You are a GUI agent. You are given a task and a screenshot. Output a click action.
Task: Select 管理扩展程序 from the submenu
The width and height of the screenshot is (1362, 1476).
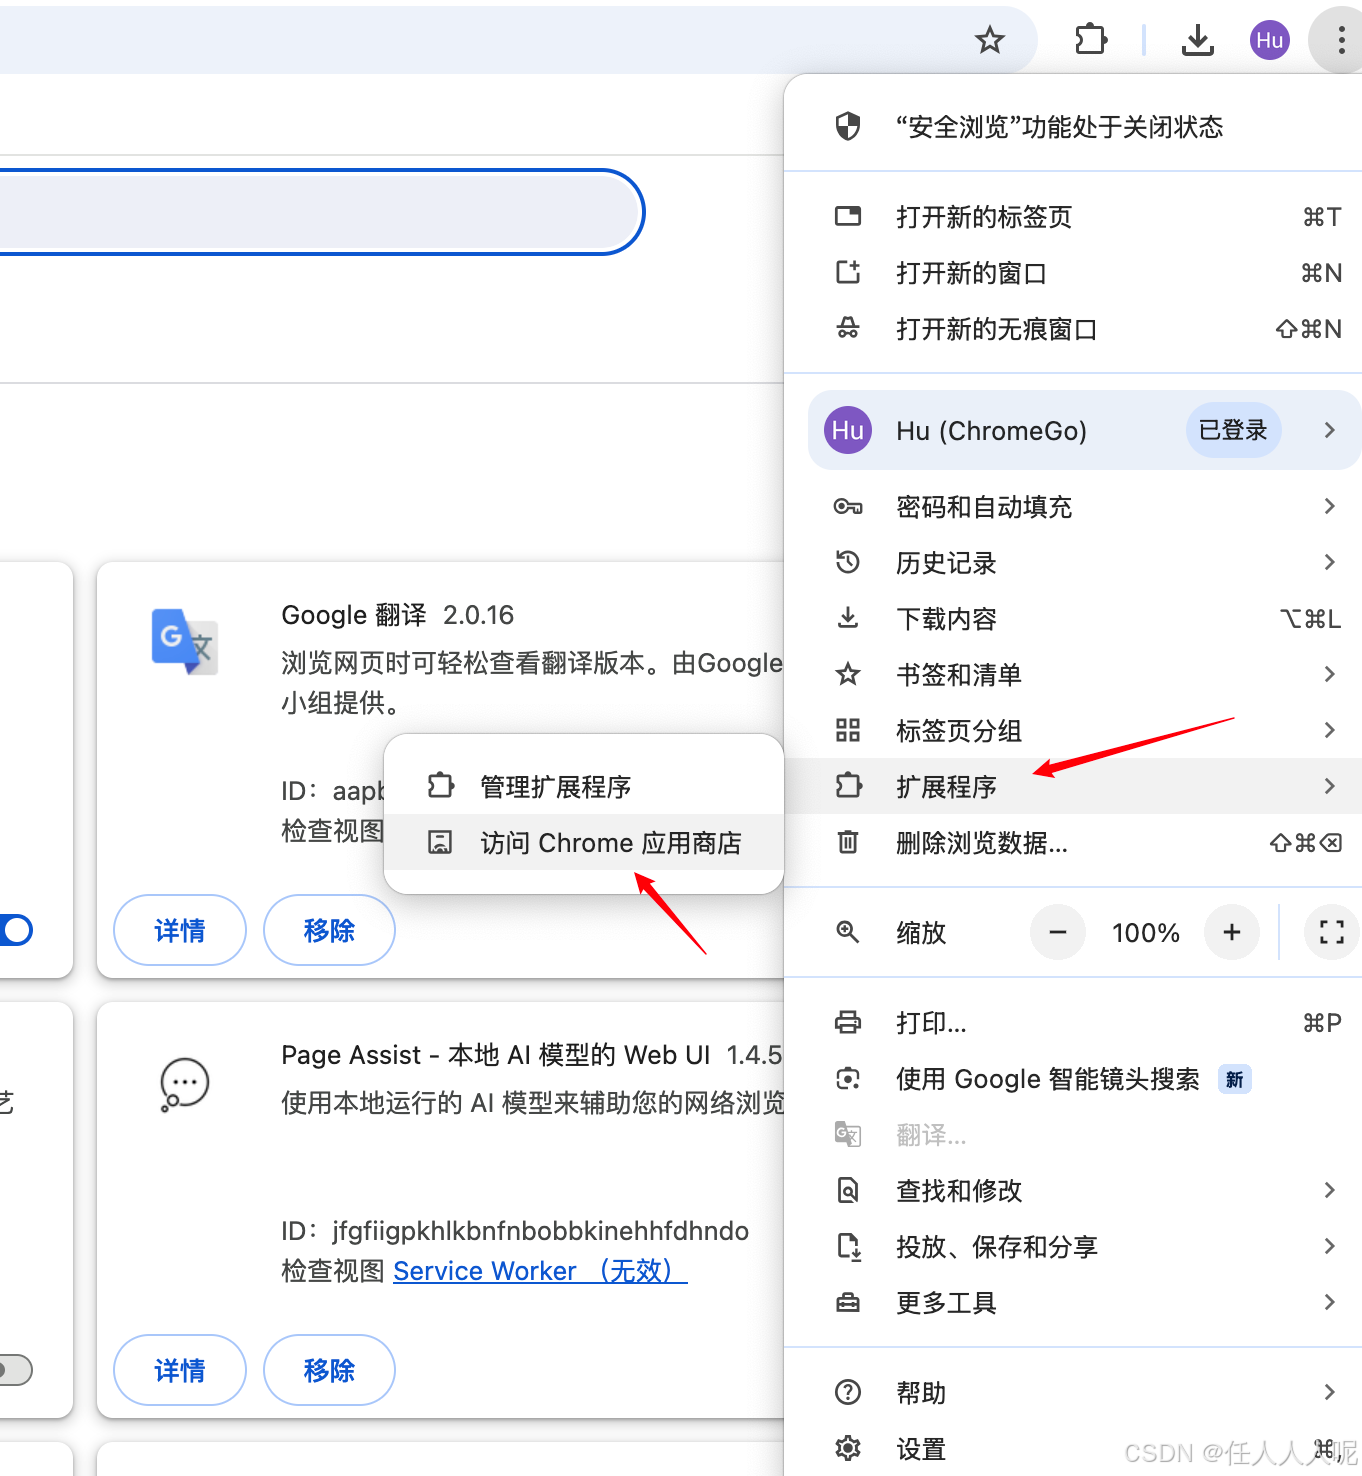coord(584,786)
